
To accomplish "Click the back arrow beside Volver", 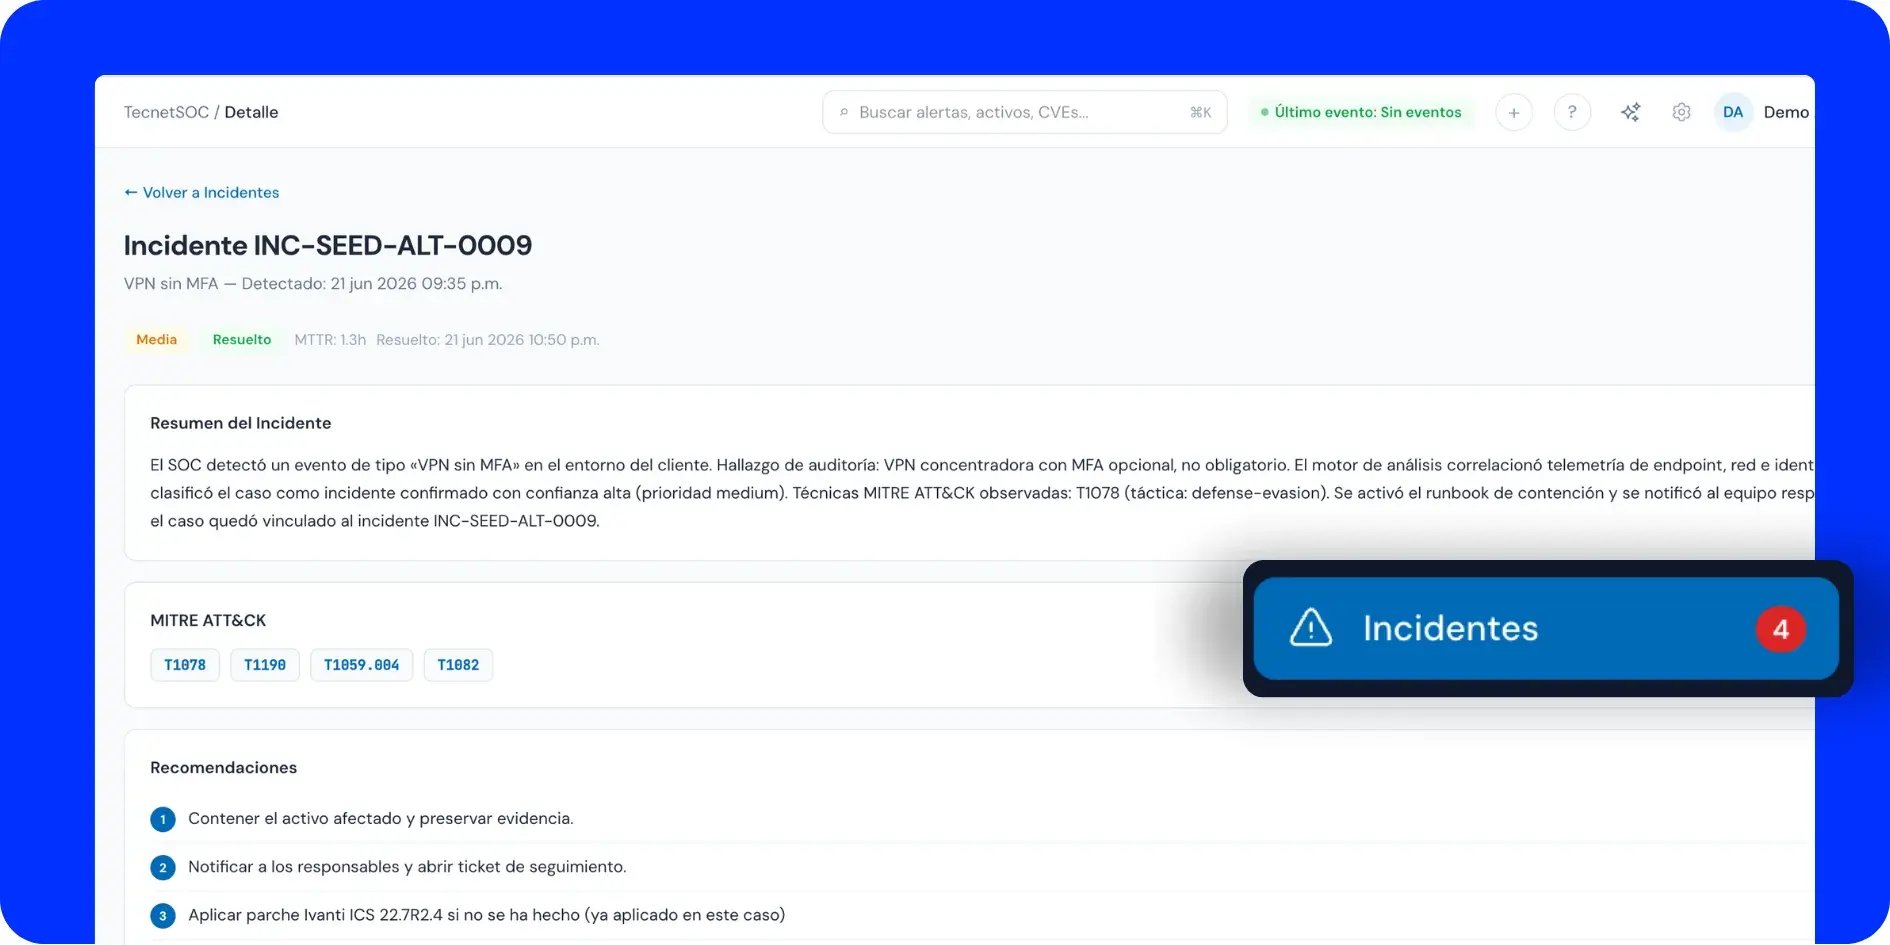I will click(x=130, y=192).
